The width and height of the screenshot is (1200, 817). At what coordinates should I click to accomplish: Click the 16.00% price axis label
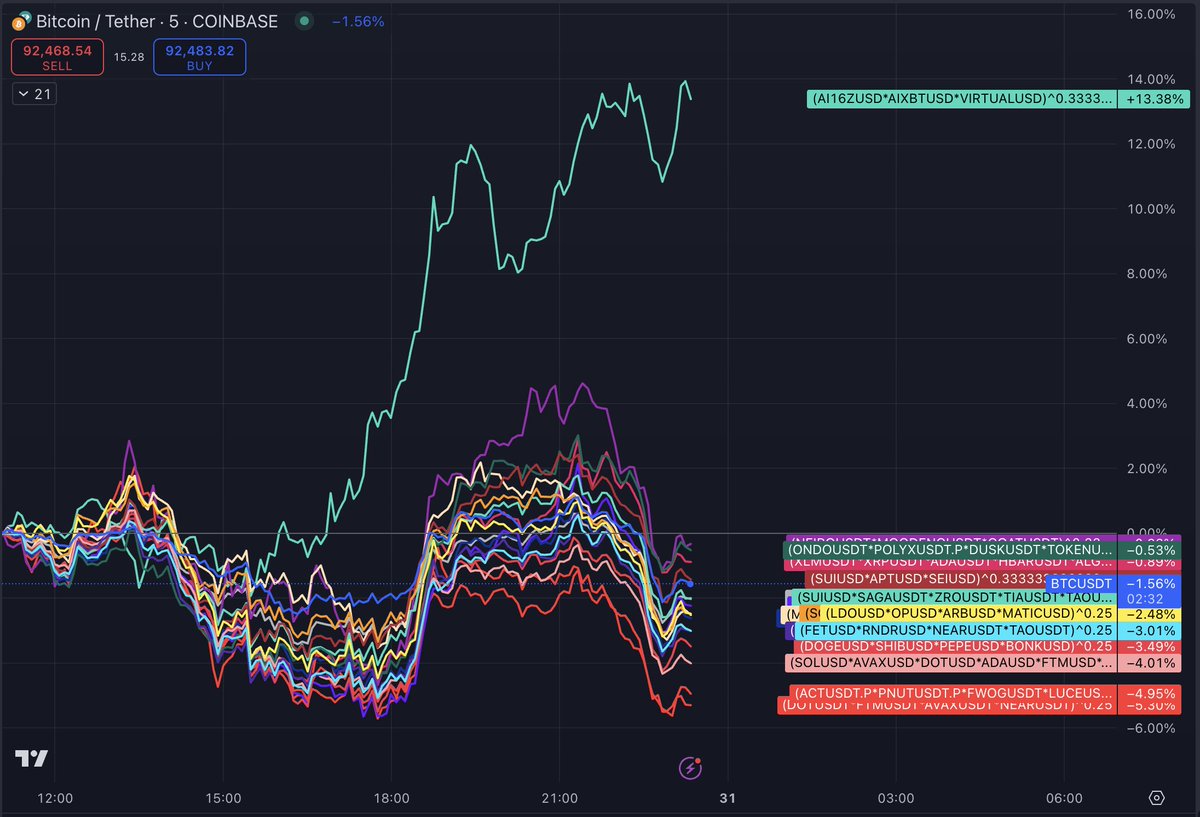[1151, 14]
